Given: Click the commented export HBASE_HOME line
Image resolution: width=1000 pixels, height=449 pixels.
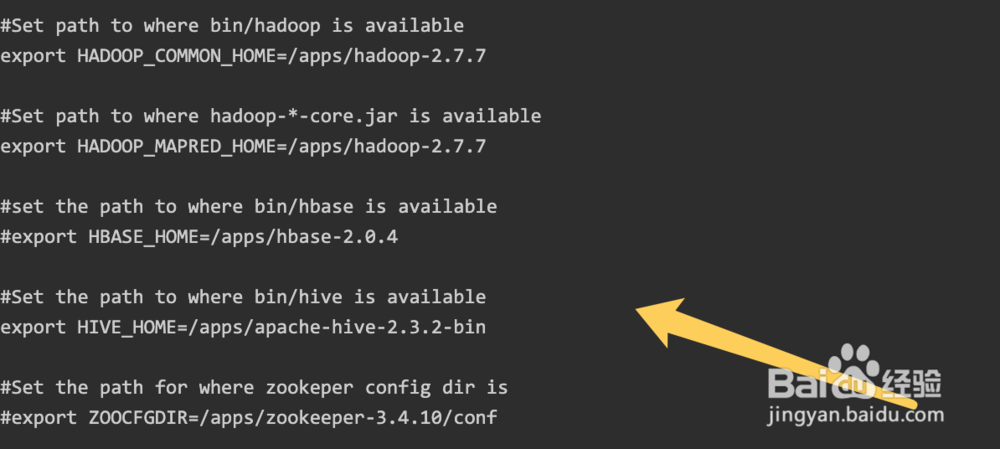Looking at the screenshot, I should click(x=199, y=237).
